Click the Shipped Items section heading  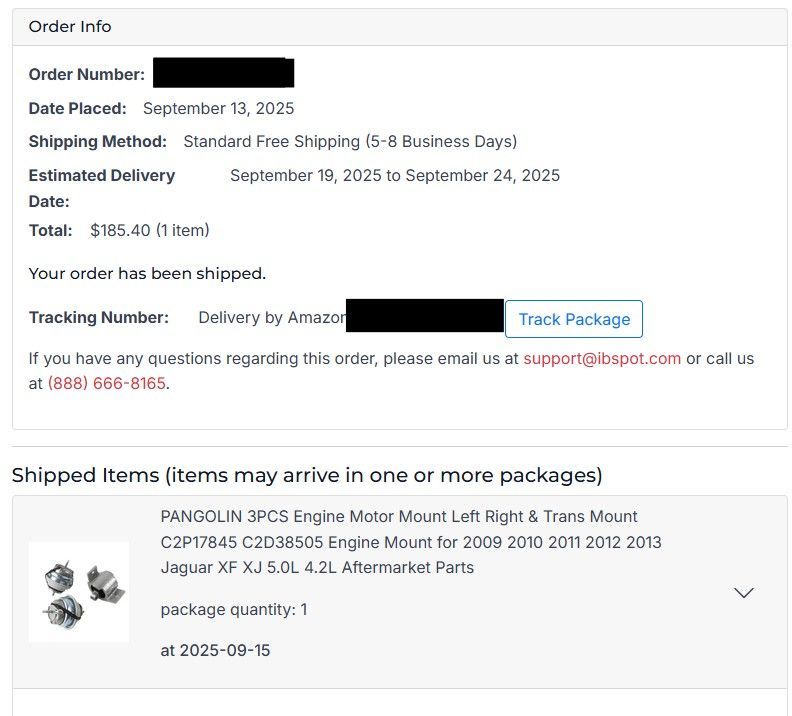point(307,475)
